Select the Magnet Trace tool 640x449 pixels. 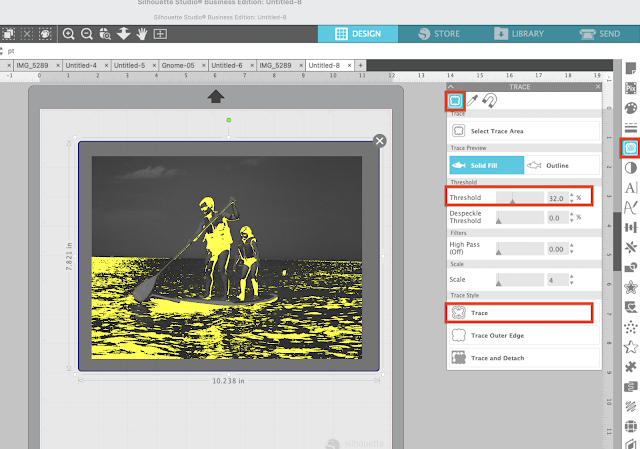click(489, 100)
